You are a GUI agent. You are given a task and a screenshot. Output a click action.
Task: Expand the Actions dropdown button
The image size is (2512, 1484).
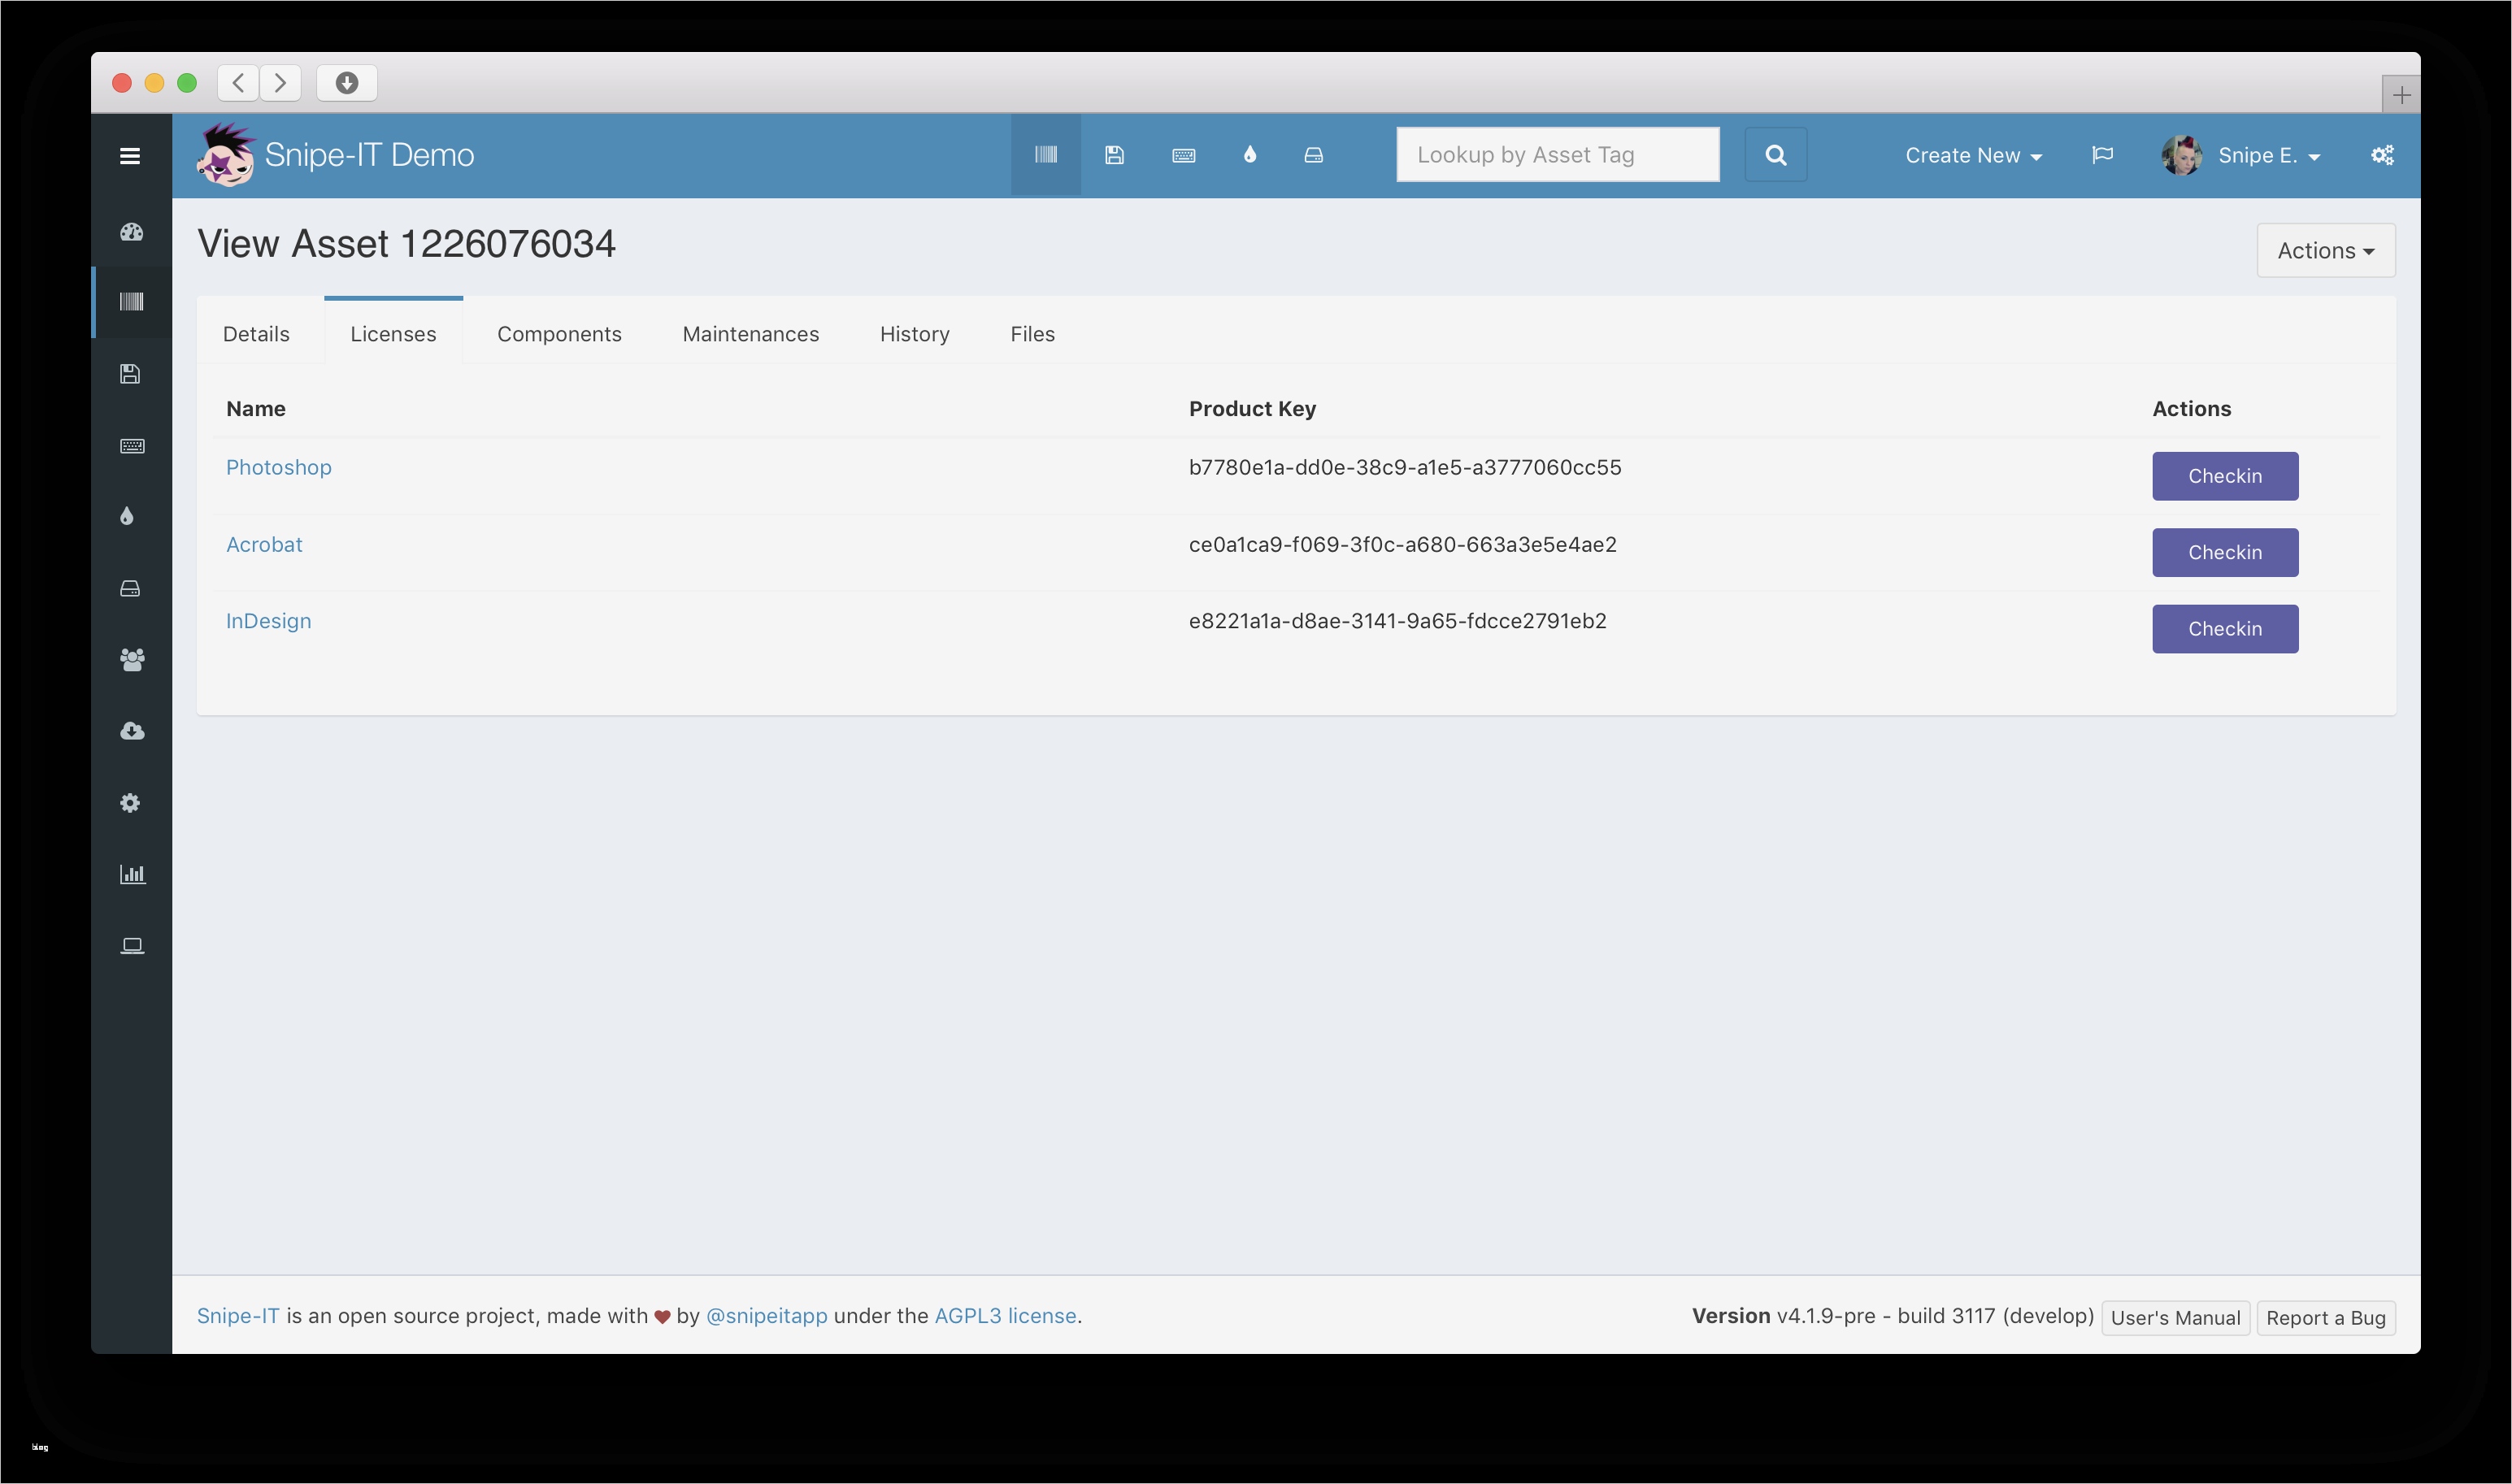[x=2325, y=251]
